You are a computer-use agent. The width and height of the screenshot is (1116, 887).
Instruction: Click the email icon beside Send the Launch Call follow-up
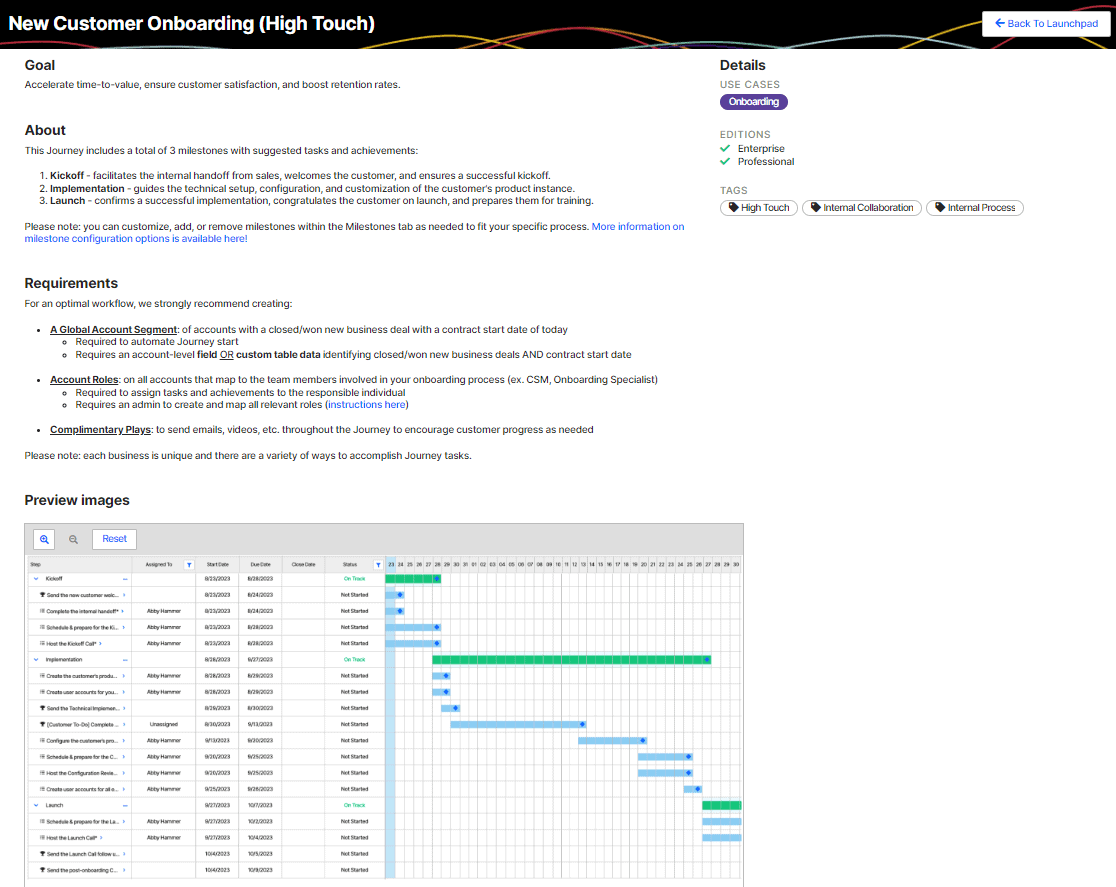pyautogui.click(x=42, y=854)
